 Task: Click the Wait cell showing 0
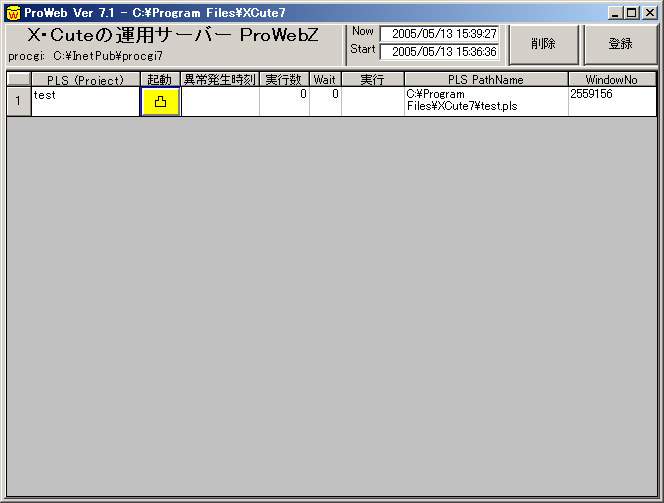(325, 101)
